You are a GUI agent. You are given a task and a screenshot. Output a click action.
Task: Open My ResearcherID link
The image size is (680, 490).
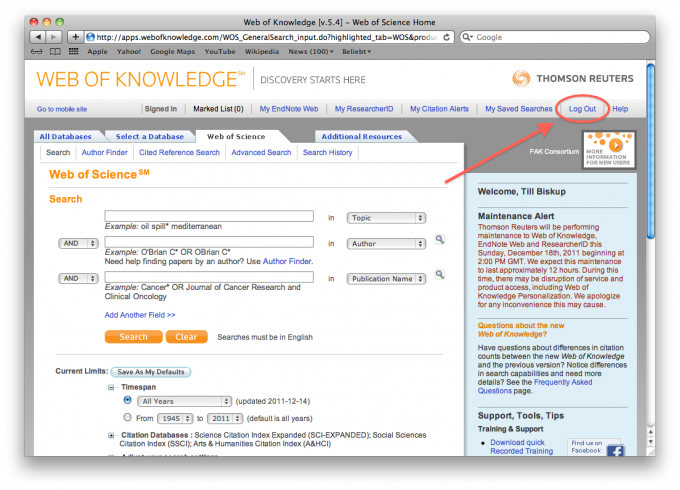click(364, 109)
